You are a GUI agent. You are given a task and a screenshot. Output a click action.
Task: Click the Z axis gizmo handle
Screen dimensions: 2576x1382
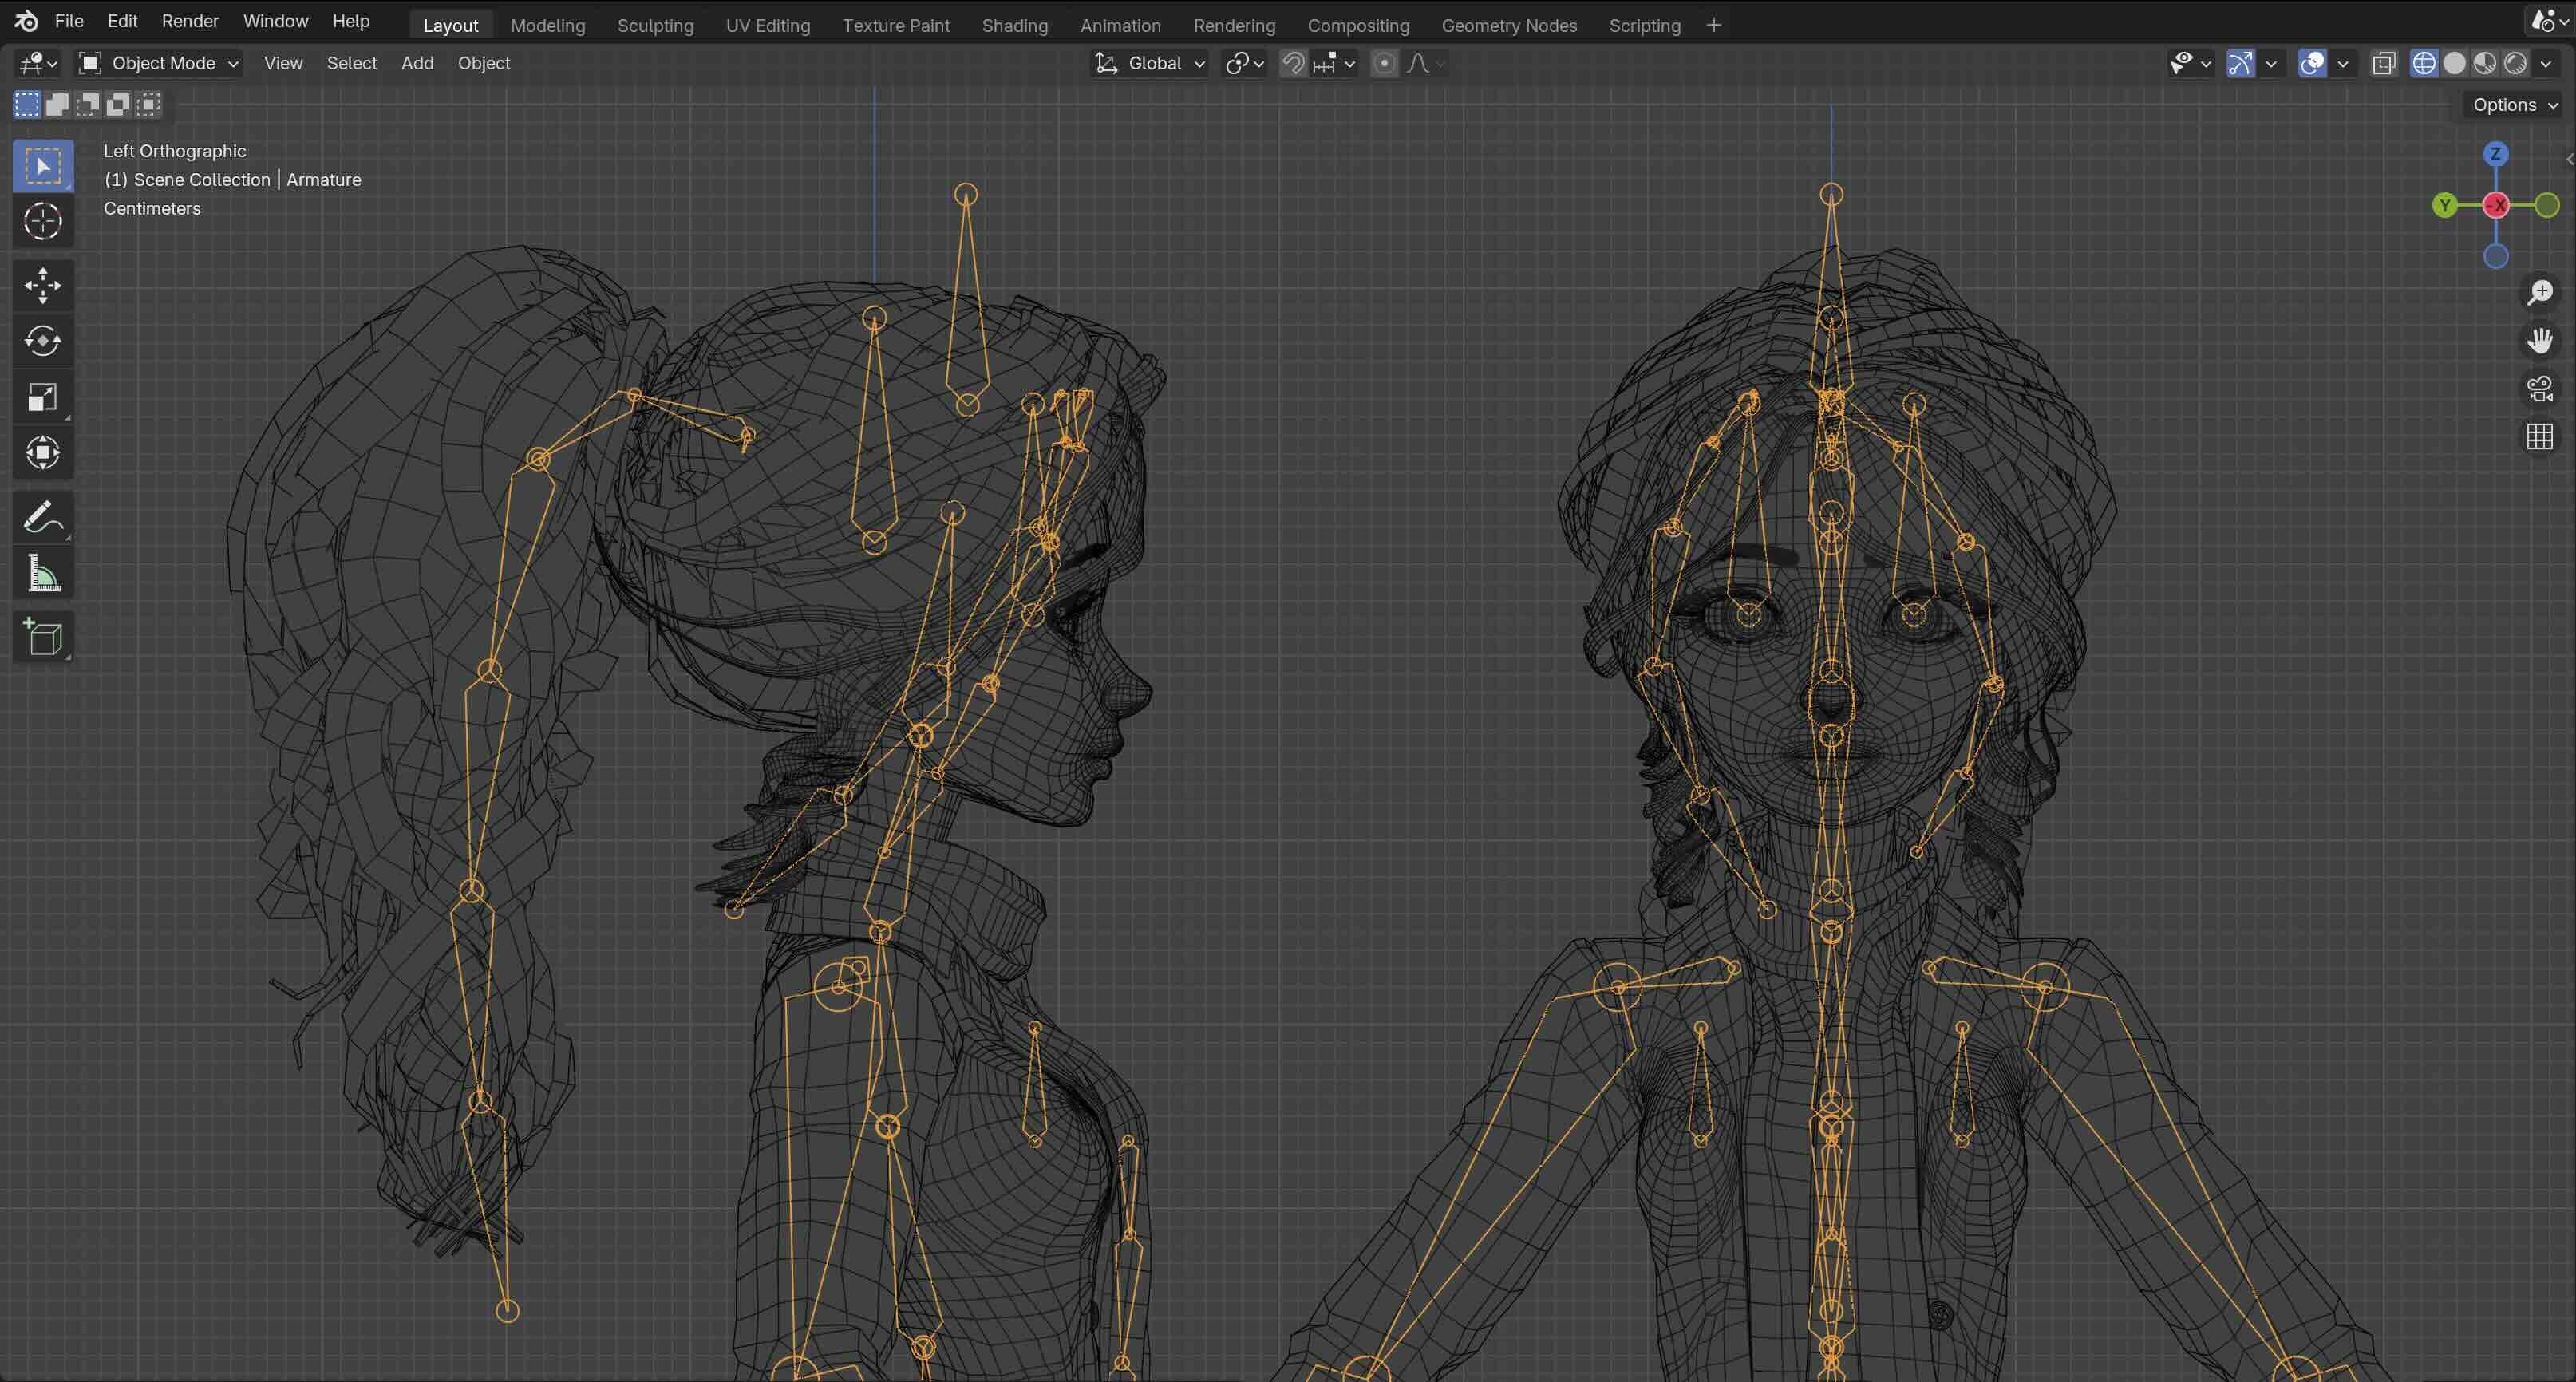[2496, 154]
